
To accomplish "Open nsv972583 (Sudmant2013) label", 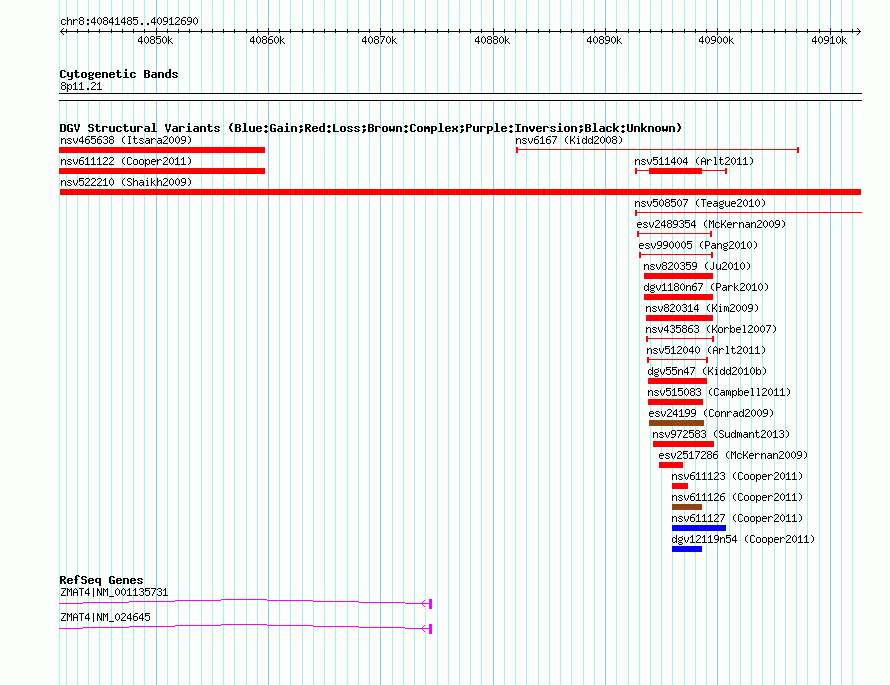I will tap(721, 434).
